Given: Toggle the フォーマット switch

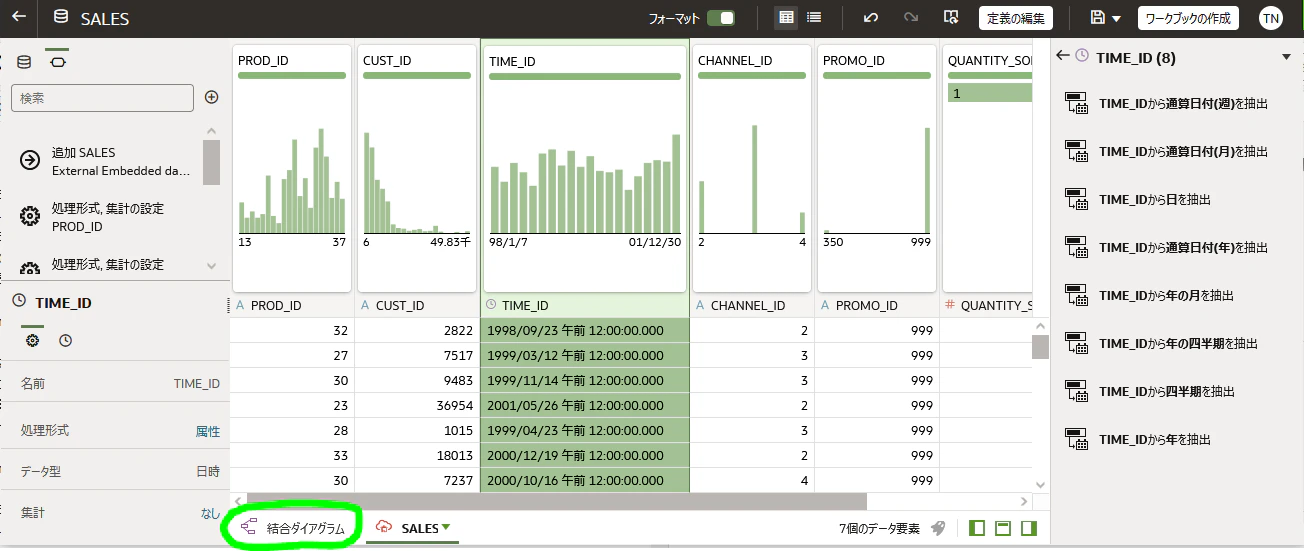Looking at the screenshot, I should click(721, 18).
